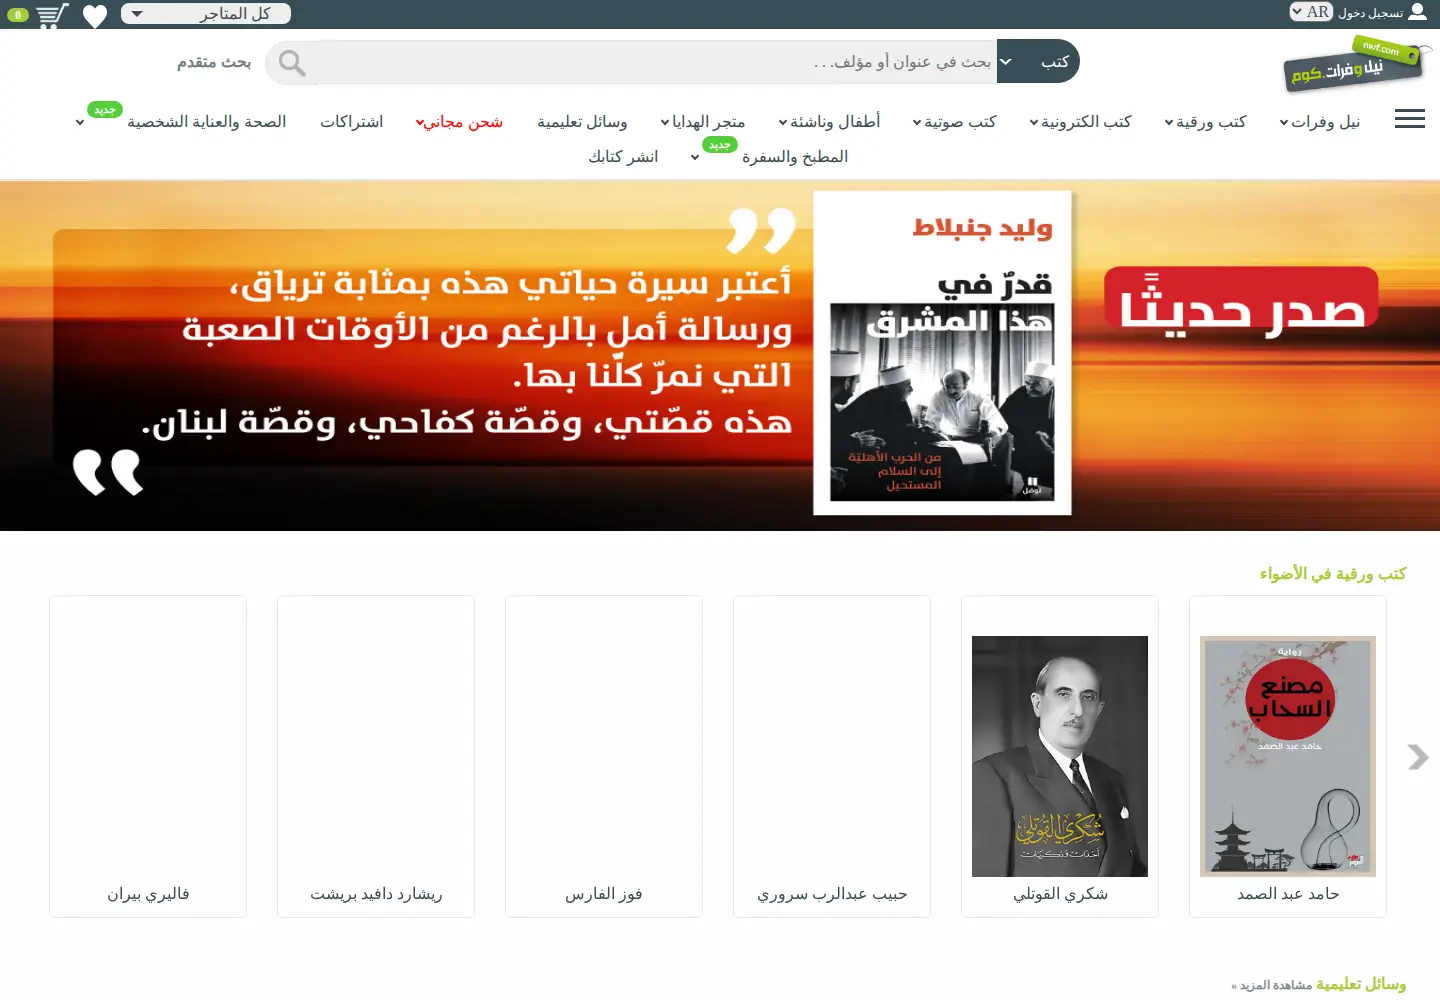
Task: Open the hamburger menu icon
Action: [1410, 119]
